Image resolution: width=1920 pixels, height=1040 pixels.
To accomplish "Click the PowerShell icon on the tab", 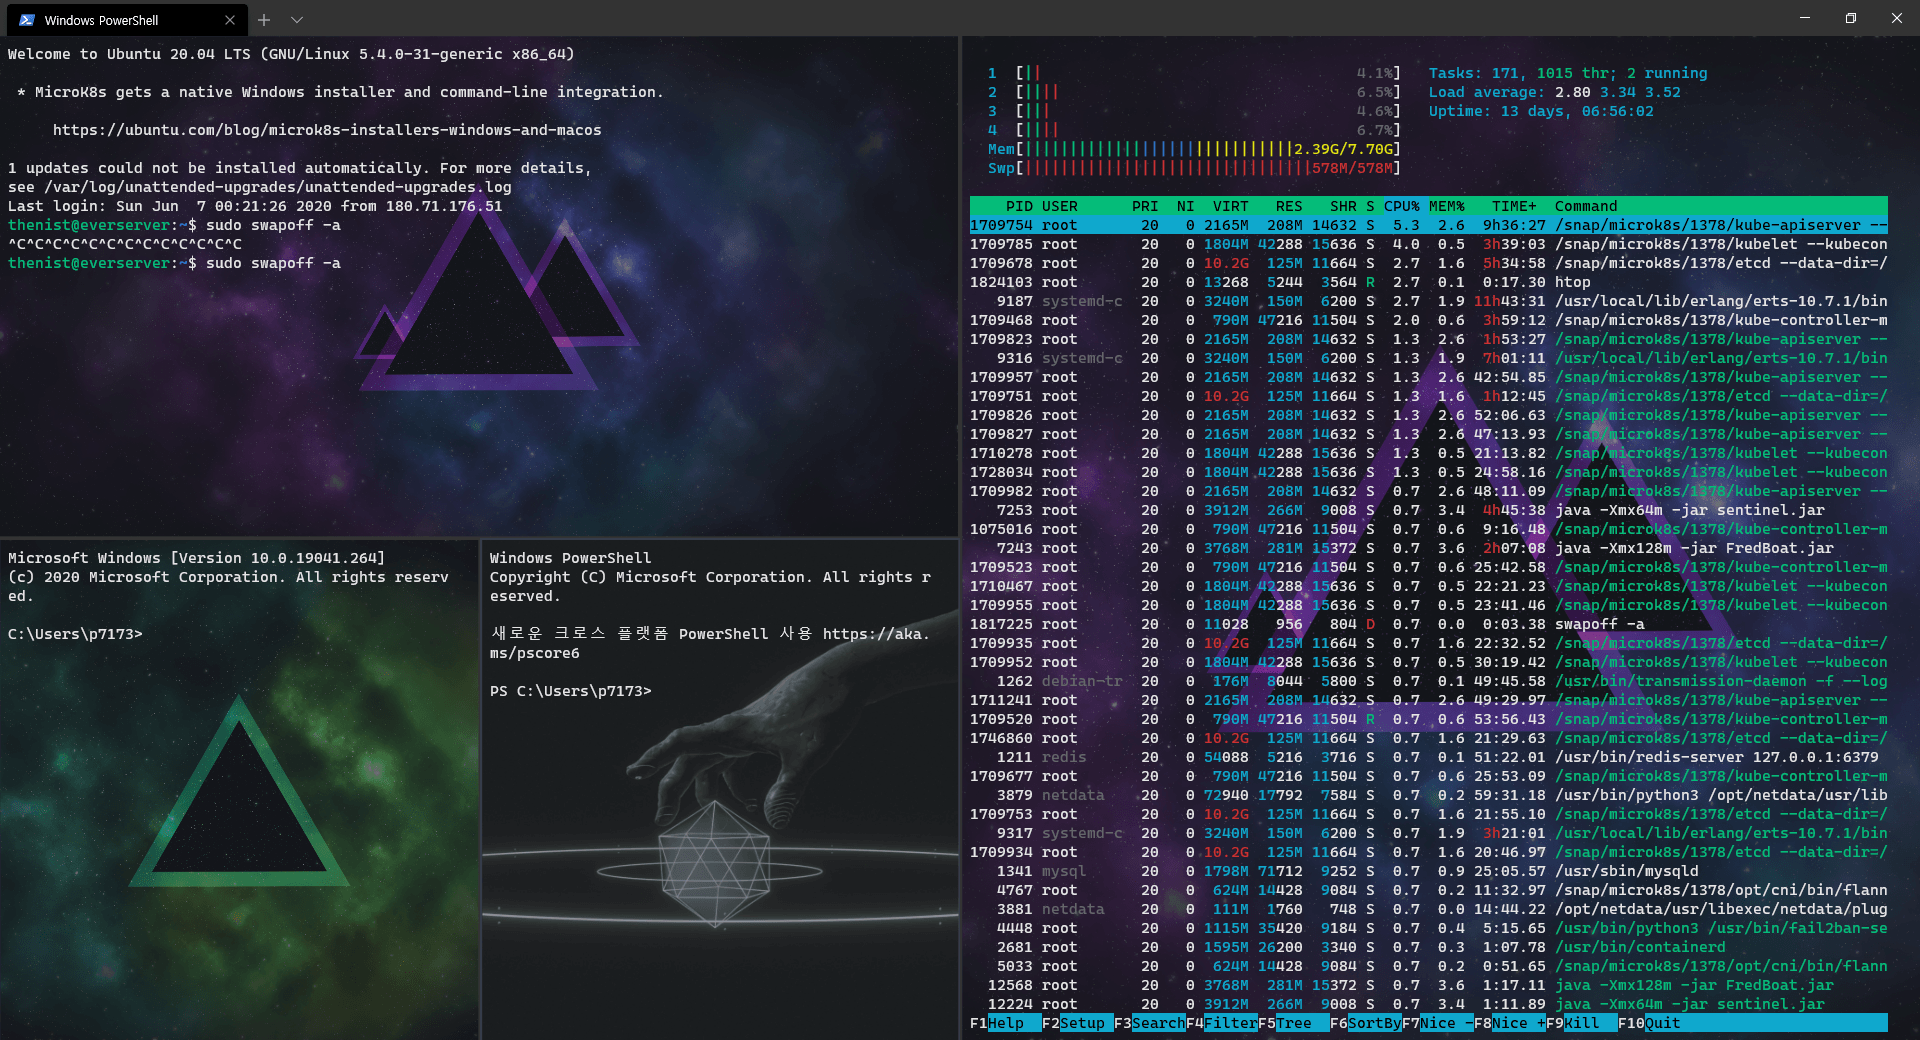I will pos(27,20).
